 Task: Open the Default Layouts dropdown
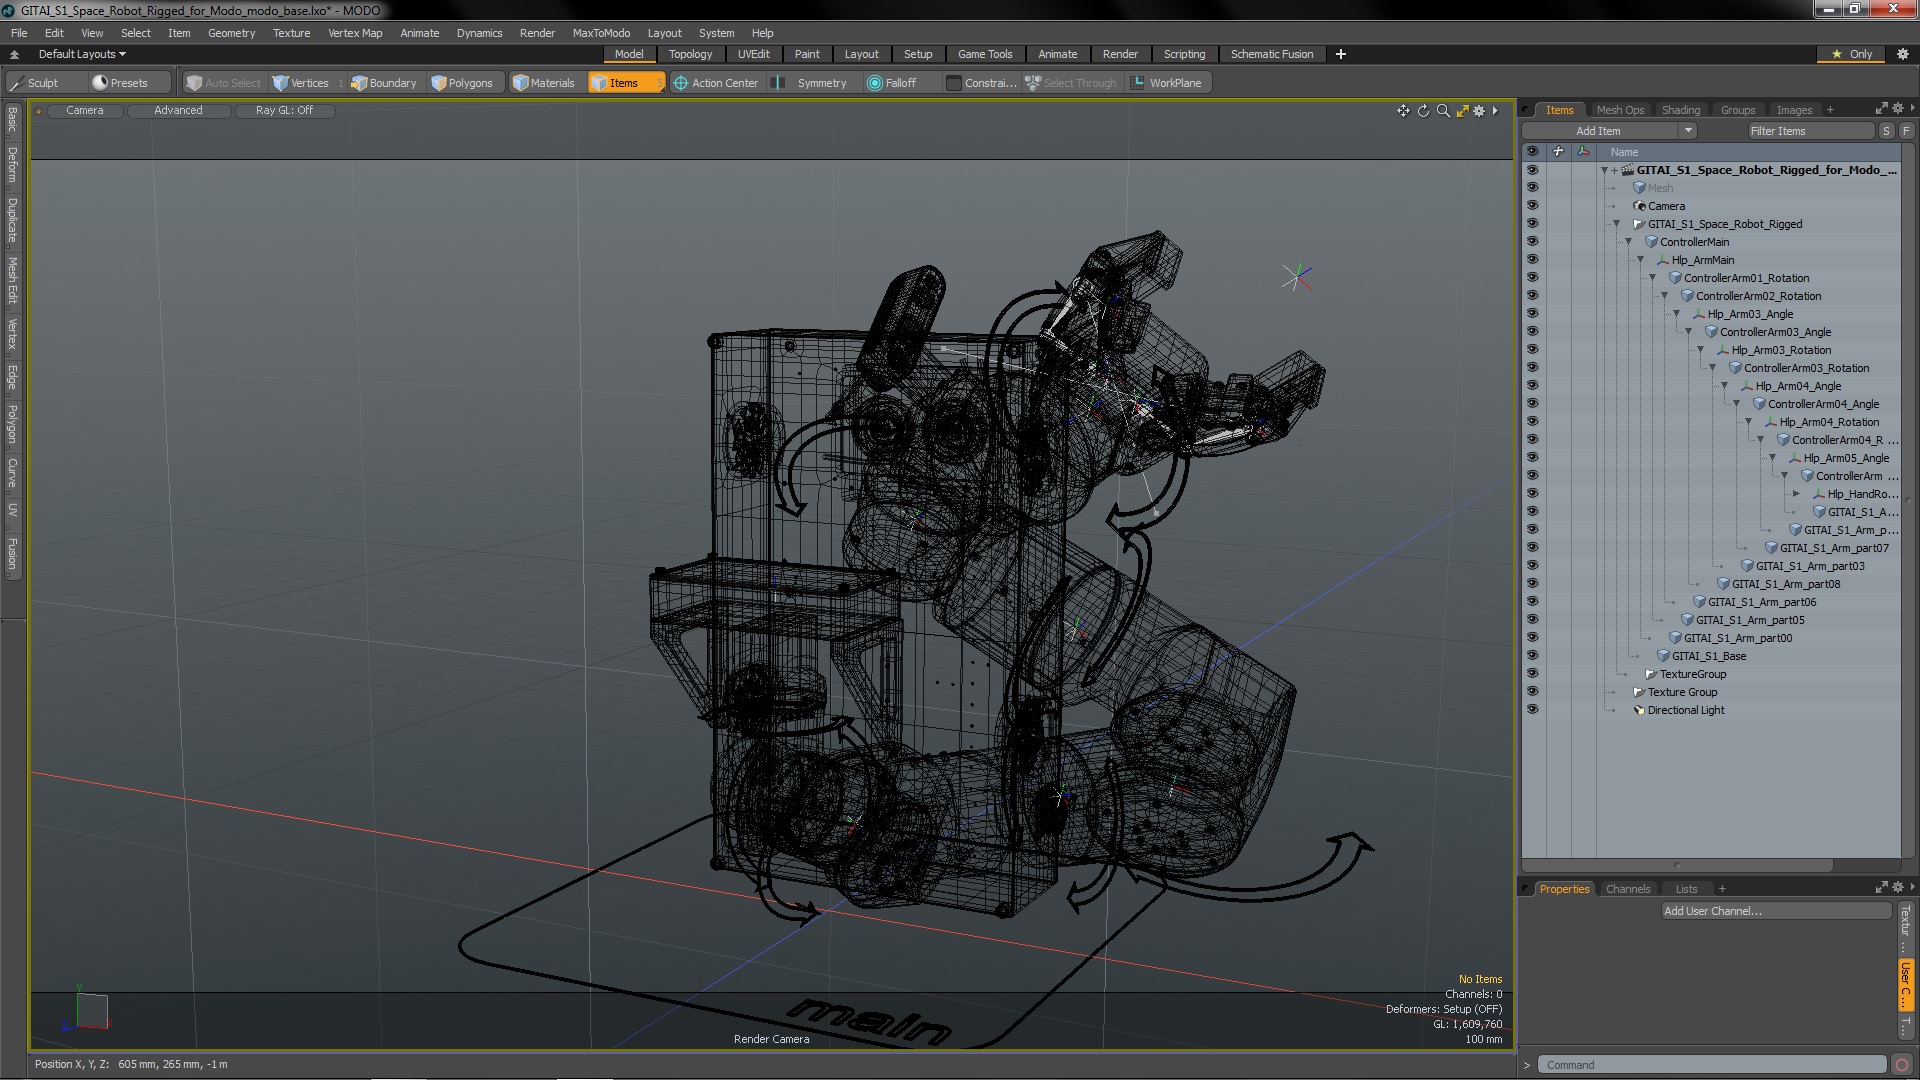pyautogui.click(x=82, y=54)
